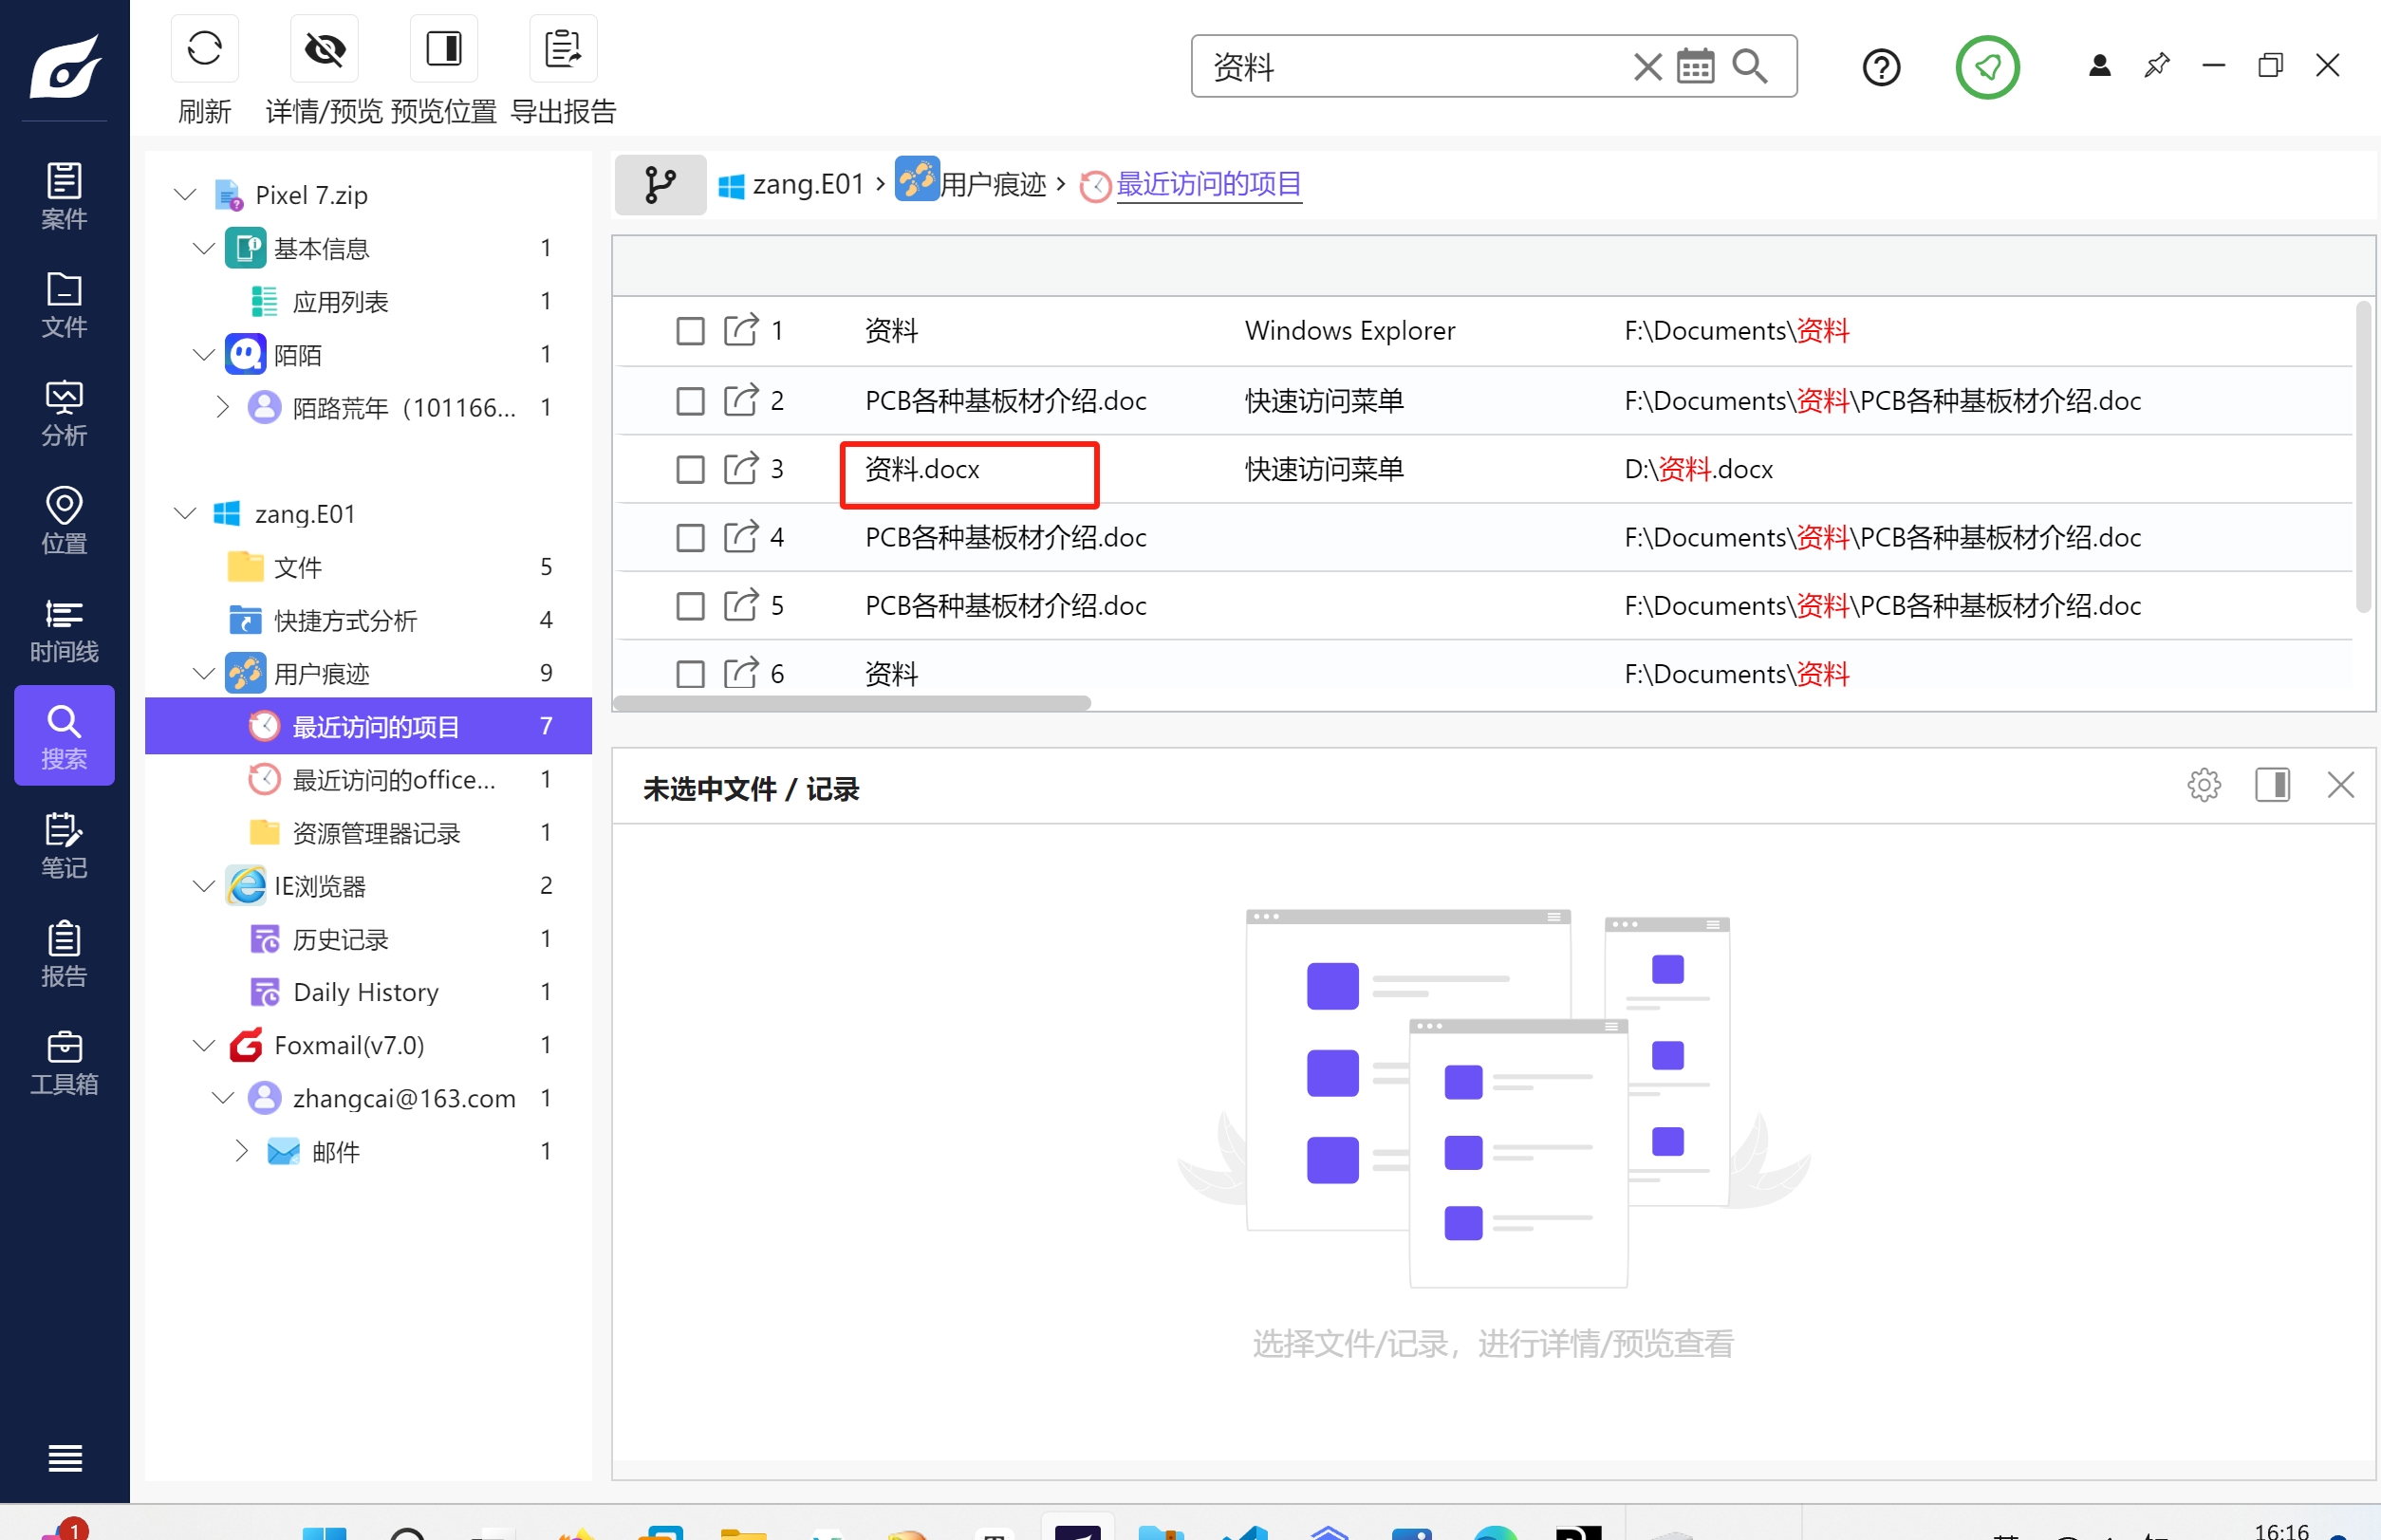Collapse the 陌陌 tree node
The height and width of the screenshot is (1540, 2381).
[x=204, y=354]
